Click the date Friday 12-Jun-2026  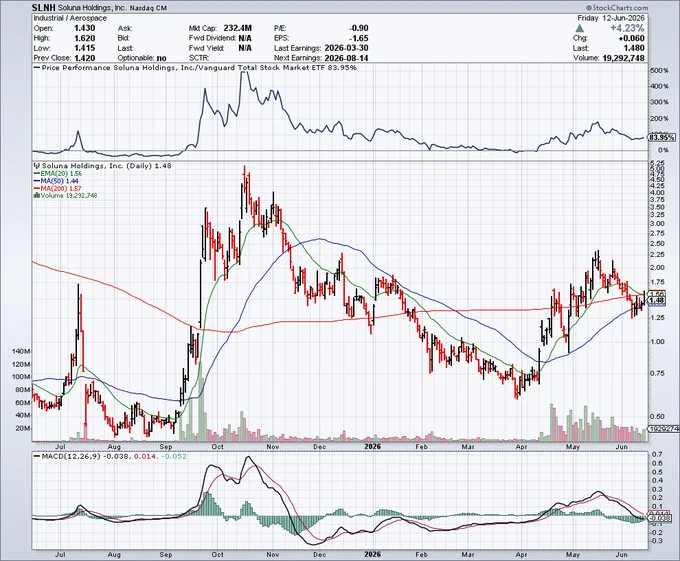pyautogui.click(x=611, y=18)
